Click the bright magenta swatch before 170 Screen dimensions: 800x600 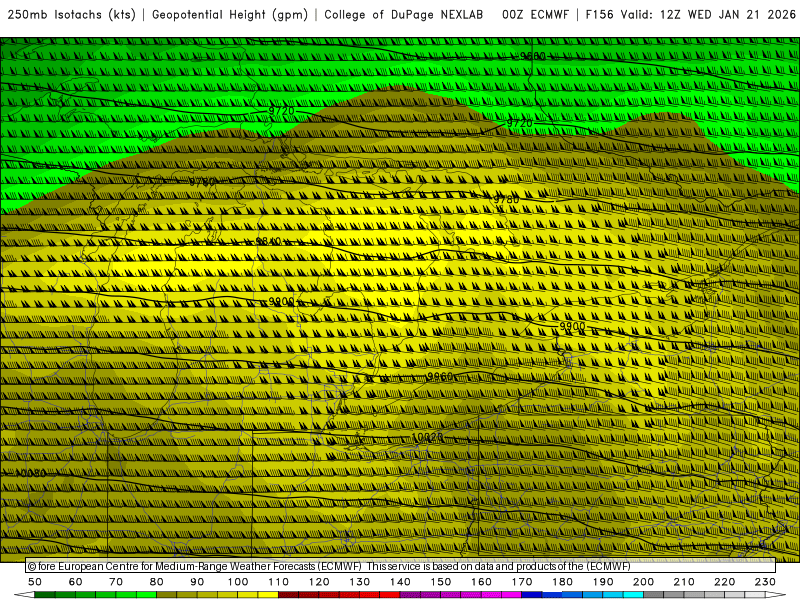click(511, 595)
